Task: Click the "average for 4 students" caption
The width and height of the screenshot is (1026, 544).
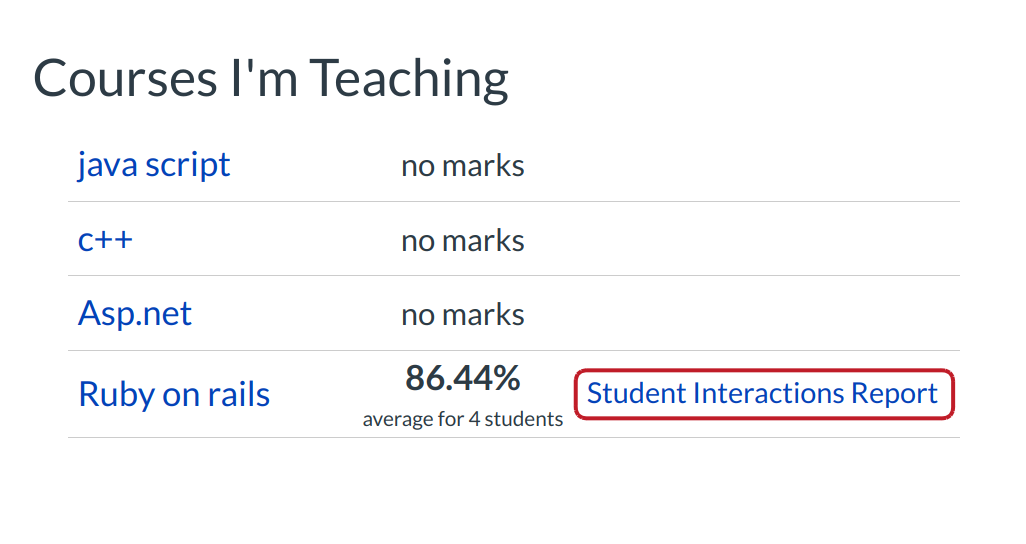Action: [462, 420]
